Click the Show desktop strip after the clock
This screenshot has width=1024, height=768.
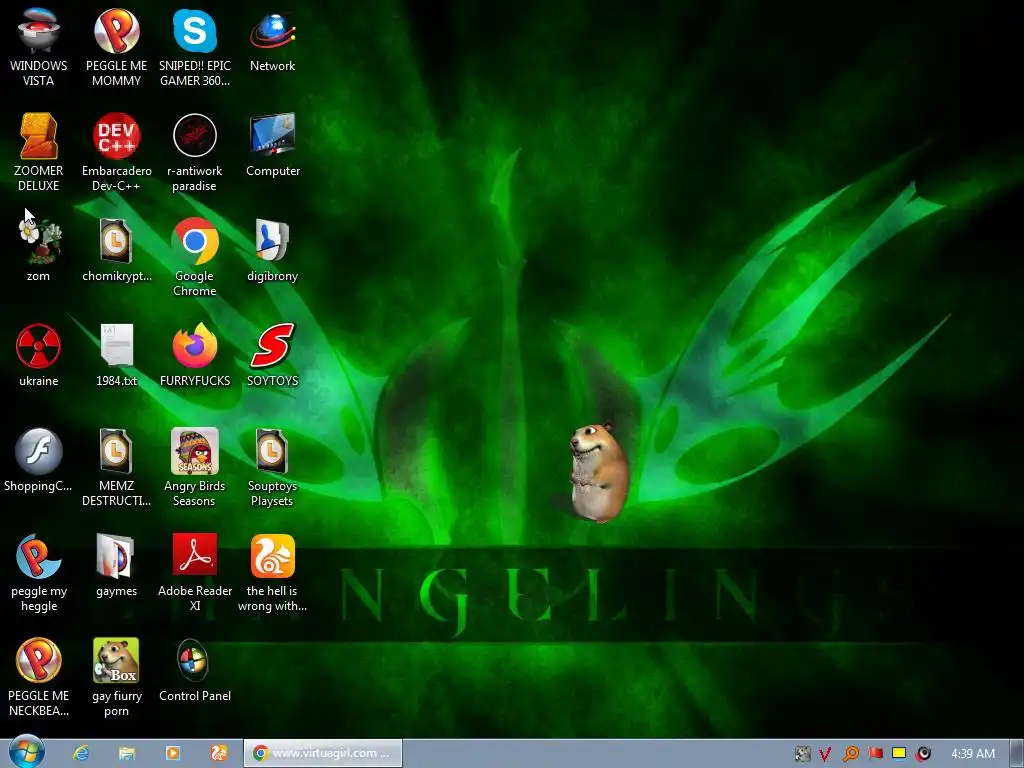point(1017,754)
